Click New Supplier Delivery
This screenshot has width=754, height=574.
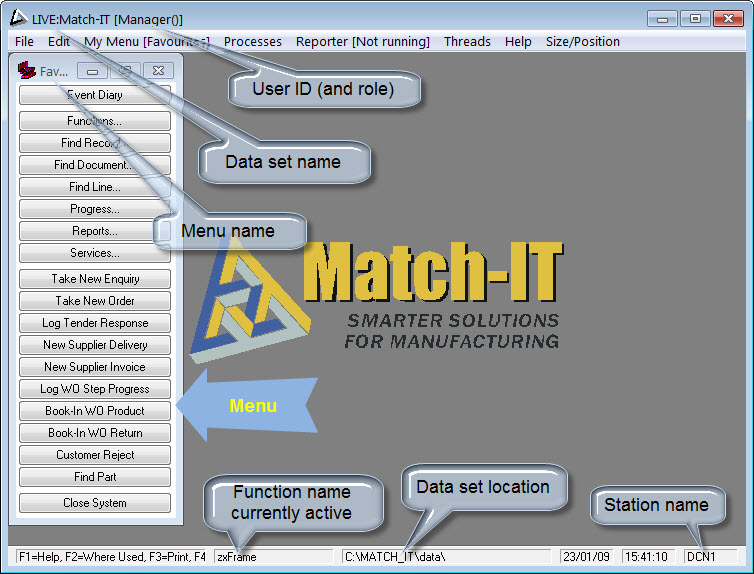[x=95, y=345]
